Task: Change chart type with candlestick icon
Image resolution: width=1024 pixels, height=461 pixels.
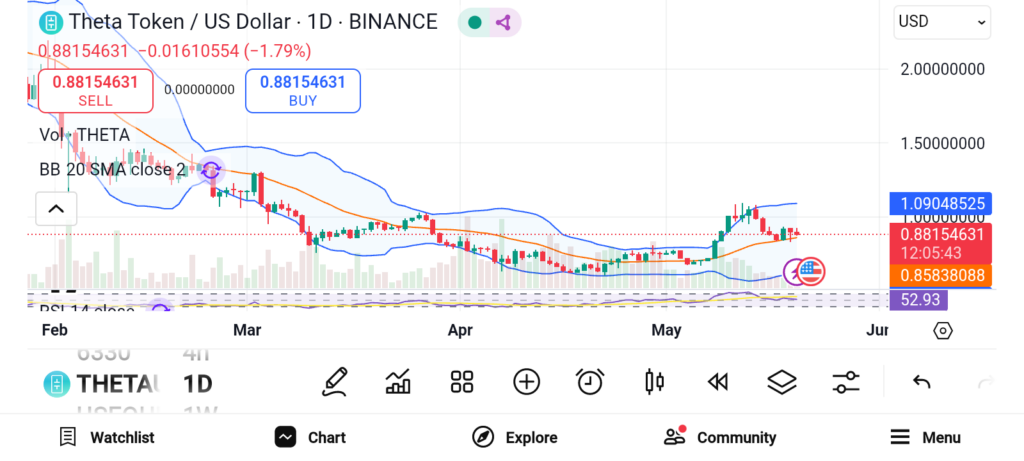Action: [x=654, y=381]
